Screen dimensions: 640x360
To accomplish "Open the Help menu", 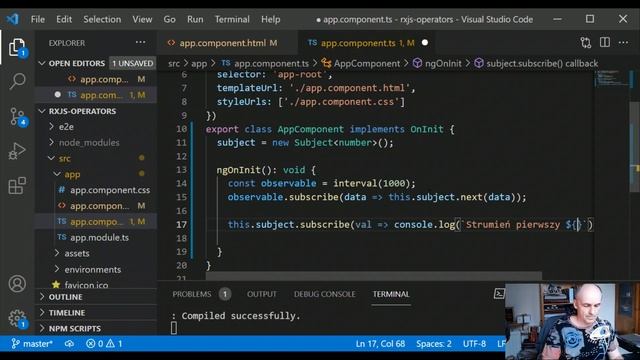I will click(271, 19).
